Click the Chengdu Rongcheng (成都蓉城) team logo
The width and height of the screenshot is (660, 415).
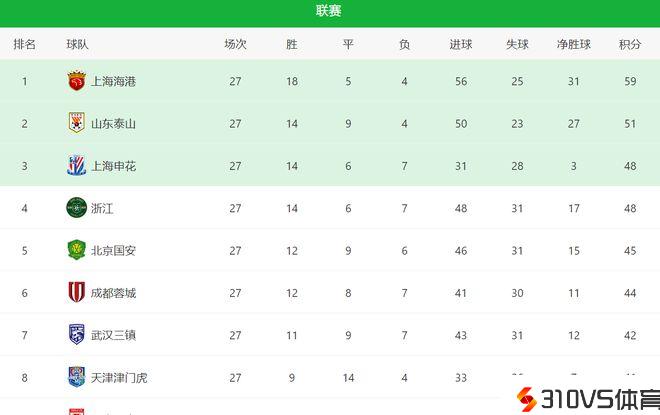(x=76, y=292)
